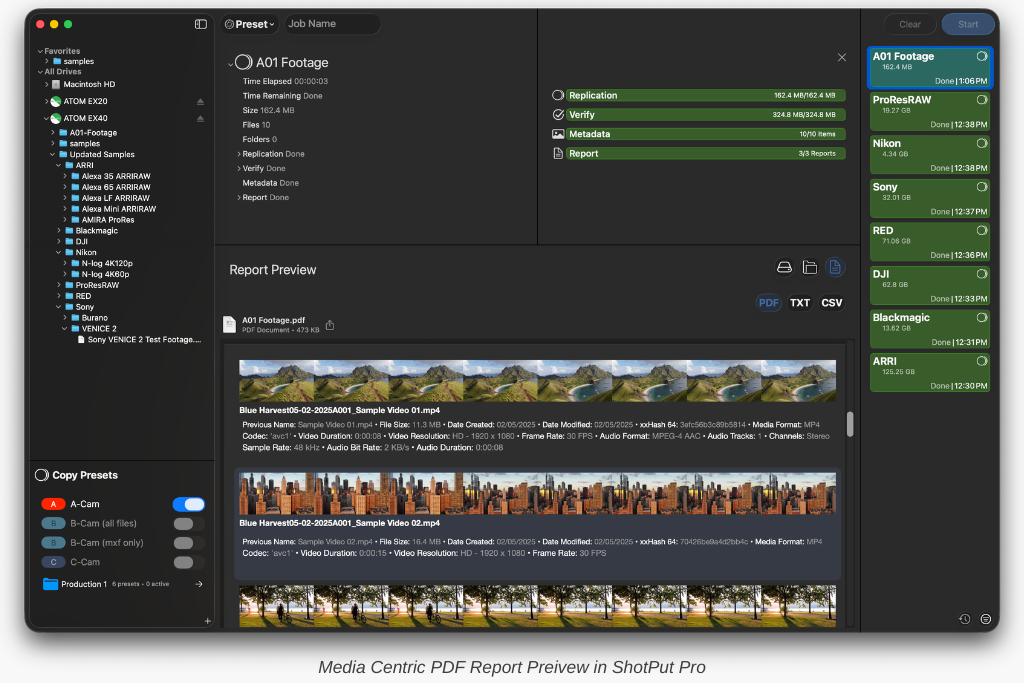This screenshot has height=683, width=1024.
Task: Toggle the sidebar panel icon
Action: [x=201, y=24]
